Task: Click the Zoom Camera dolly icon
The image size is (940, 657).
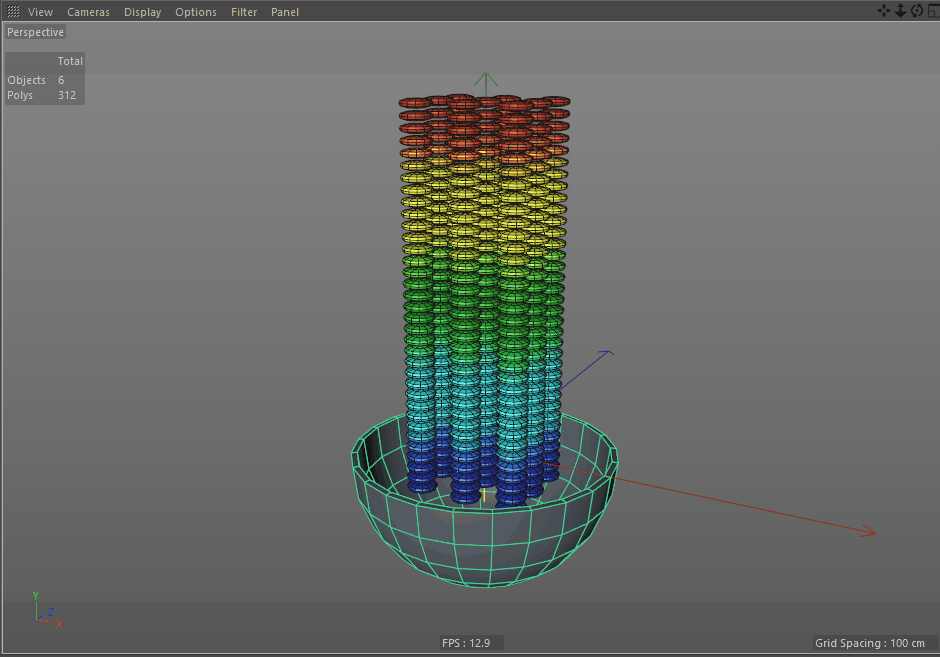Action: tap(900, 10)
